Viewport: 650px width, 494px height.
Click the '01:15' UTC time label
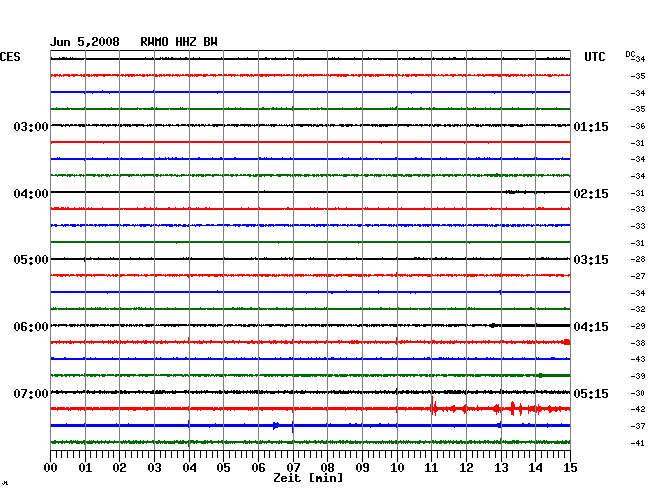(x=591, y=126)
